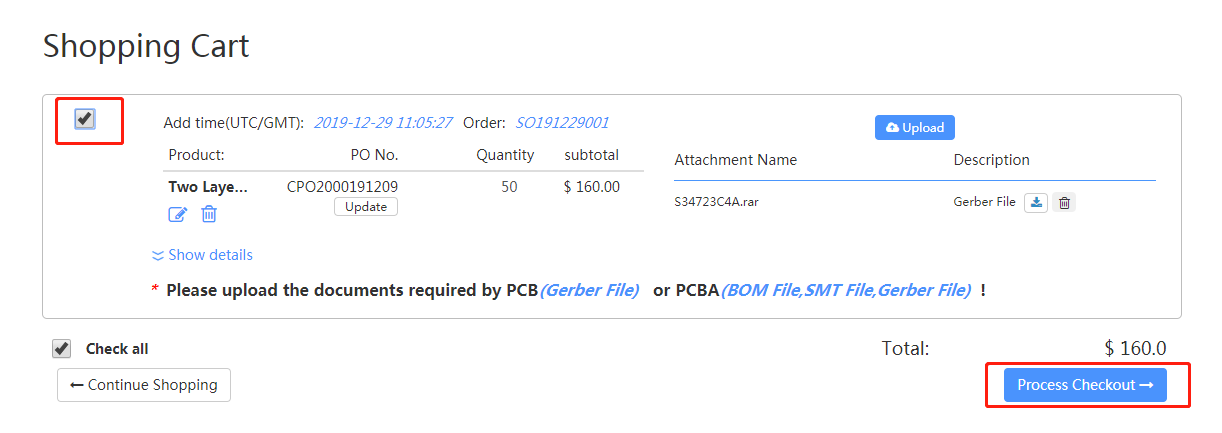The image size is (1222, 433).
Task: Open order link SO191229001
Action: point(562,123)
